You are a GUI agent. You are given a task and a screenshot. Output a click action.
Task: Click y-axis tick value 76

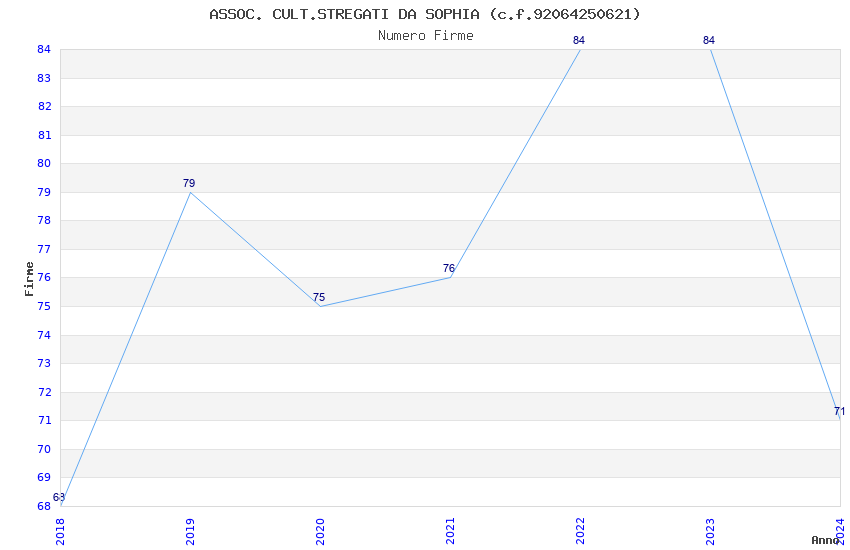pyautogui.click(x=44, y=277)
